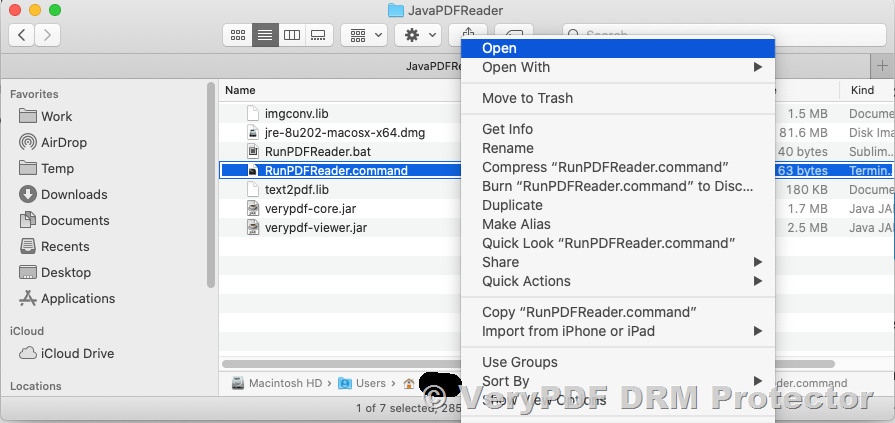Expand the Open With submenu
This screenshot has height=423, width=895.
tap(516, 67)
